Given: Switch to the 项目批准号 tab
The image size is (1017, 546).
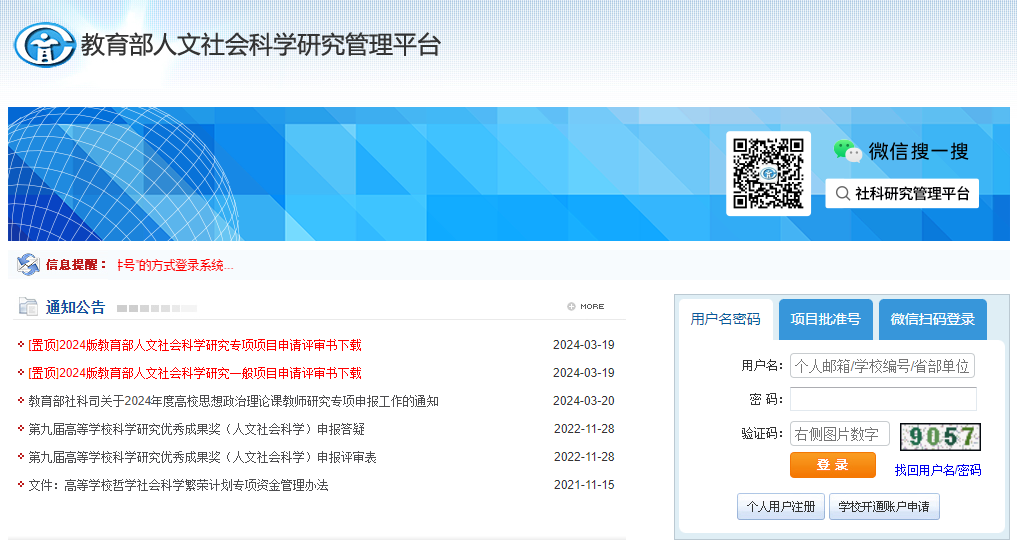Looking at the screenshot, I should (x=825, y=320).
